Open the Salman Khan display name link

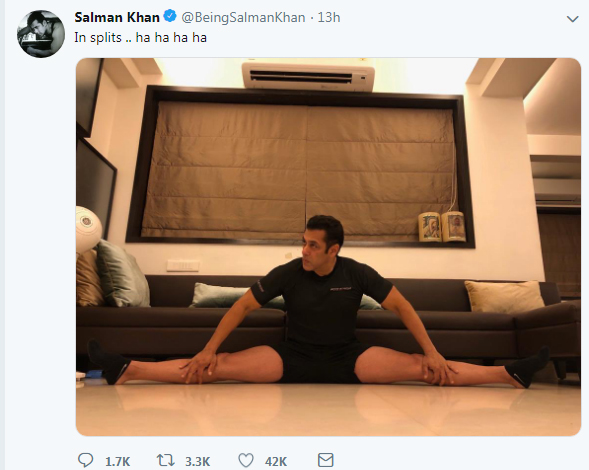click(117, 17)
